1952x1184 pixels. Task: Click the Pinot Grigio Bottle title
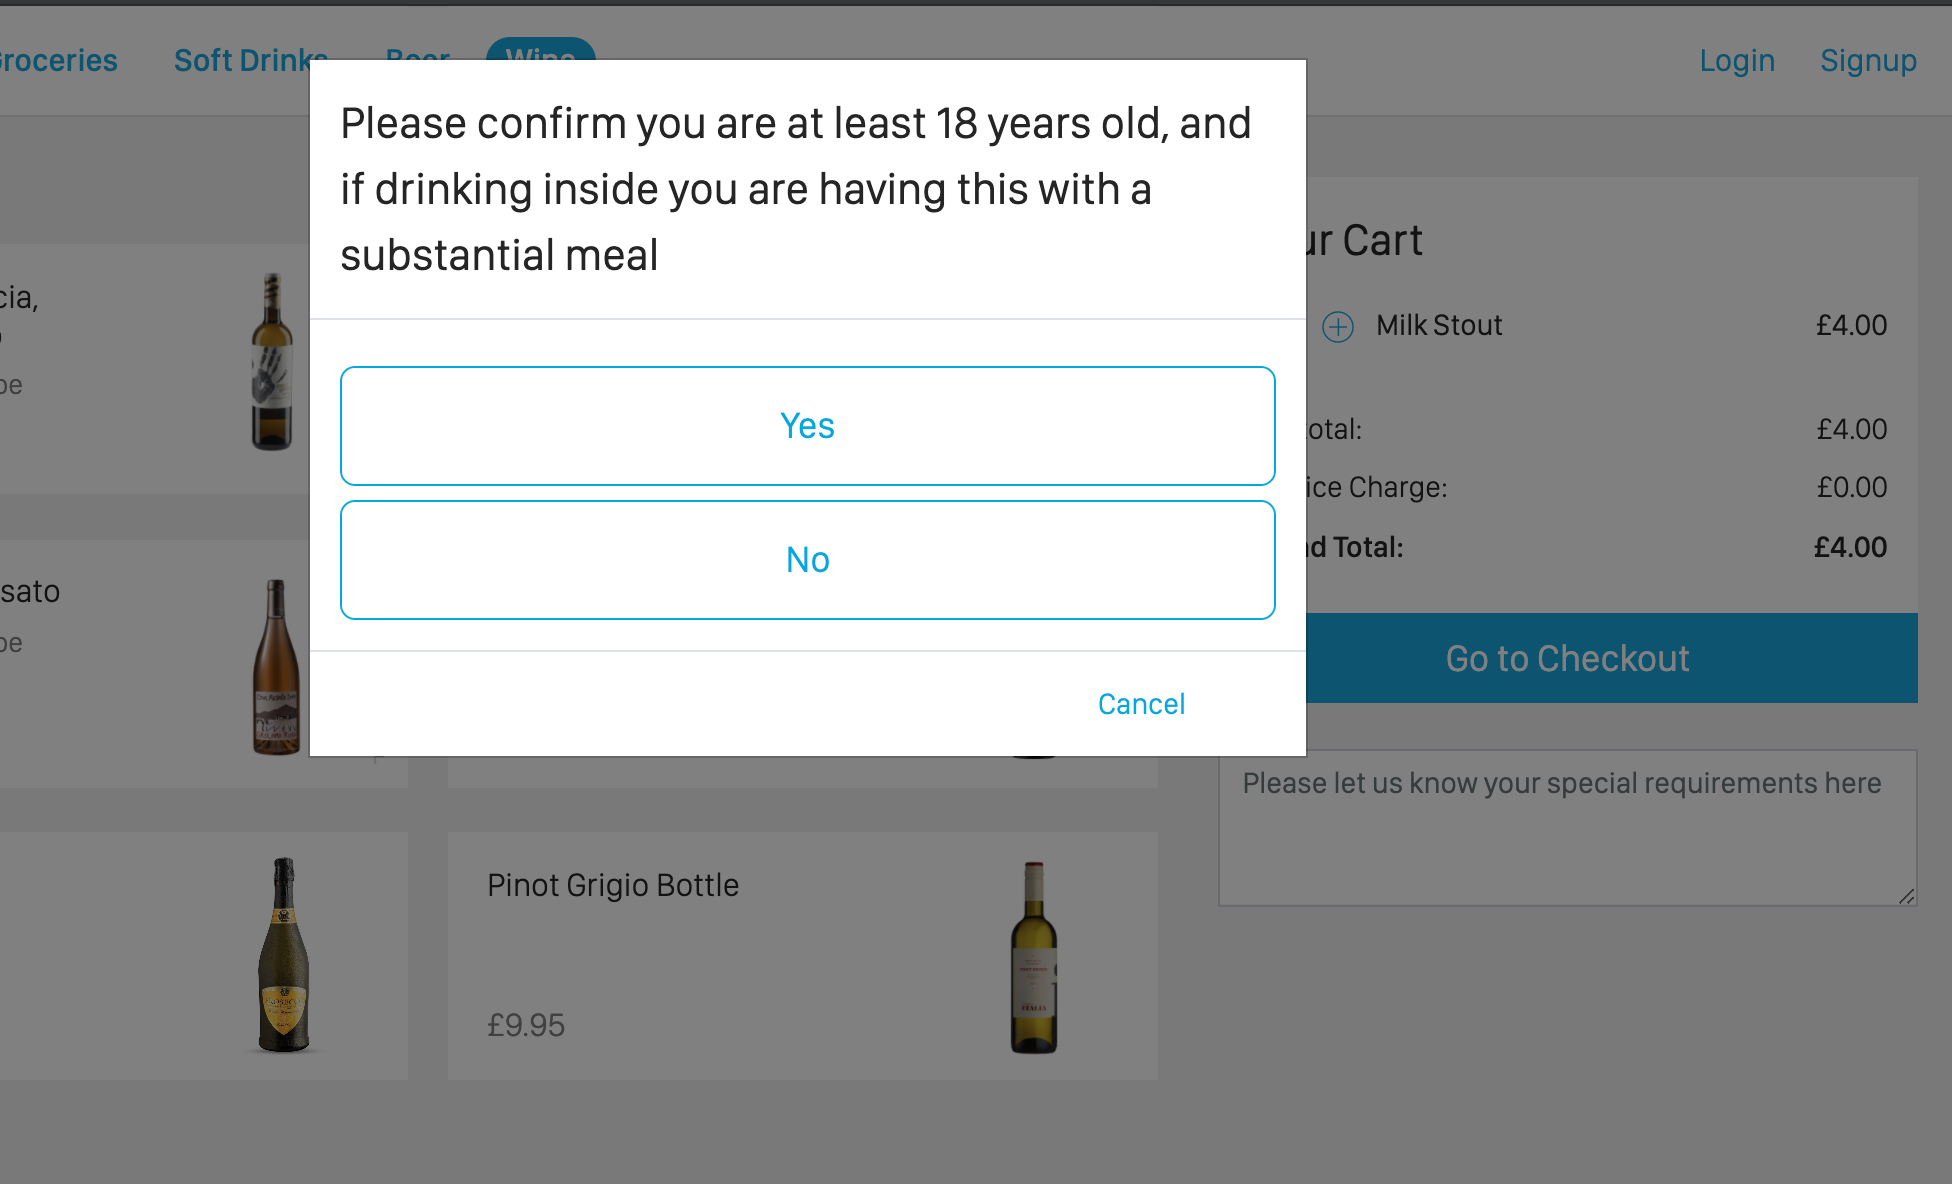(x=613, y=885)
